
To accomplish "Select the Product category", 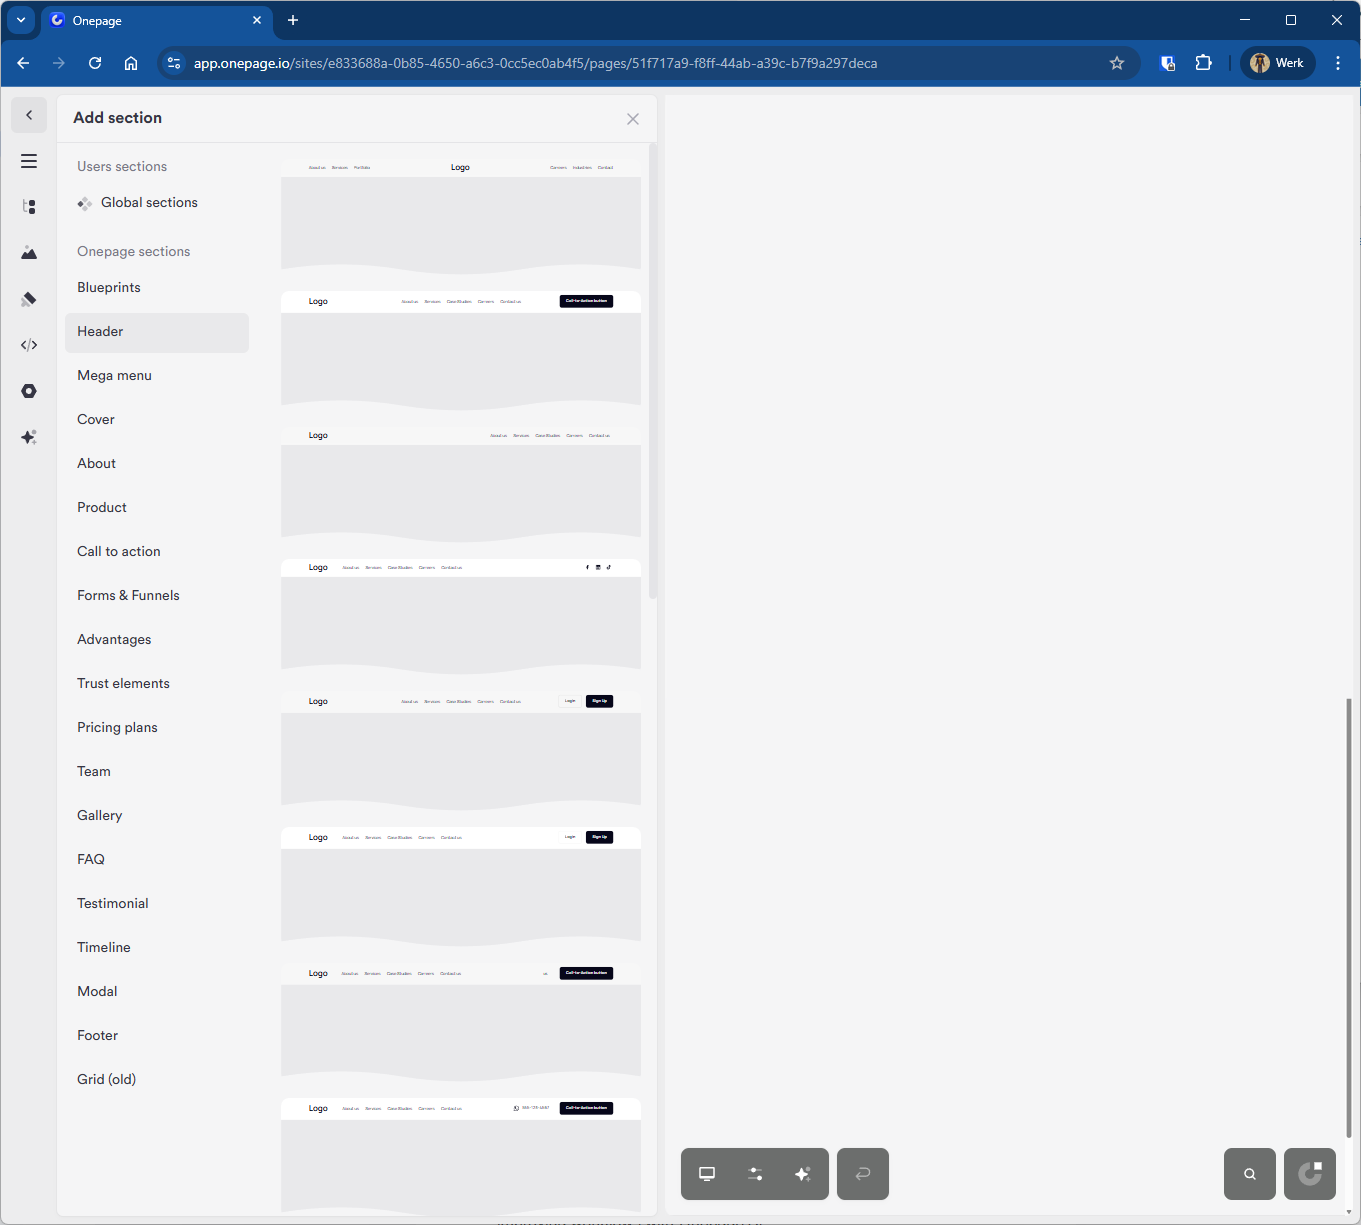I will click(x=157, y=508).
